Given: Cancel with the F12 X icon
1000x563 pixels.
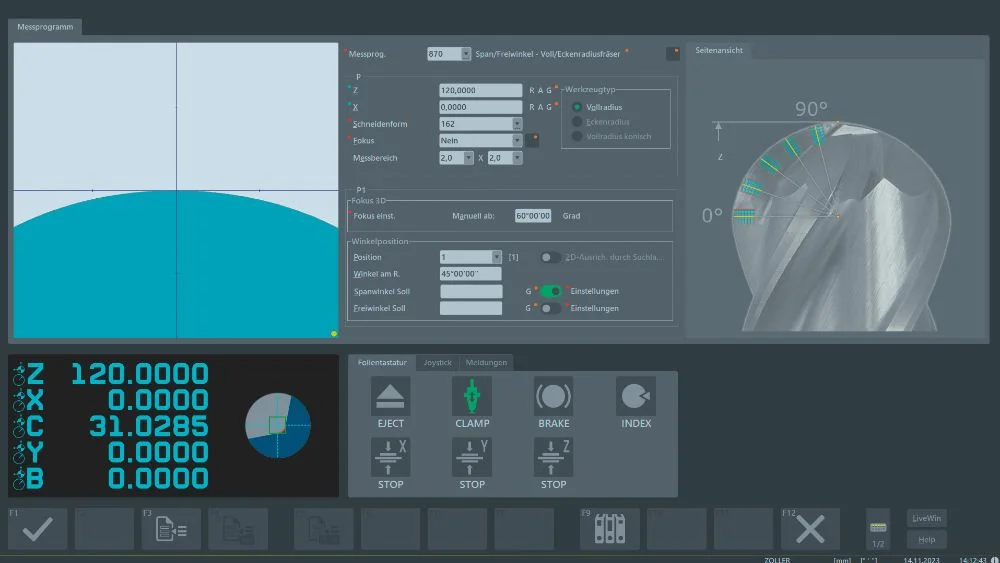Looking at the screenshot, I should tap(810, 529).
